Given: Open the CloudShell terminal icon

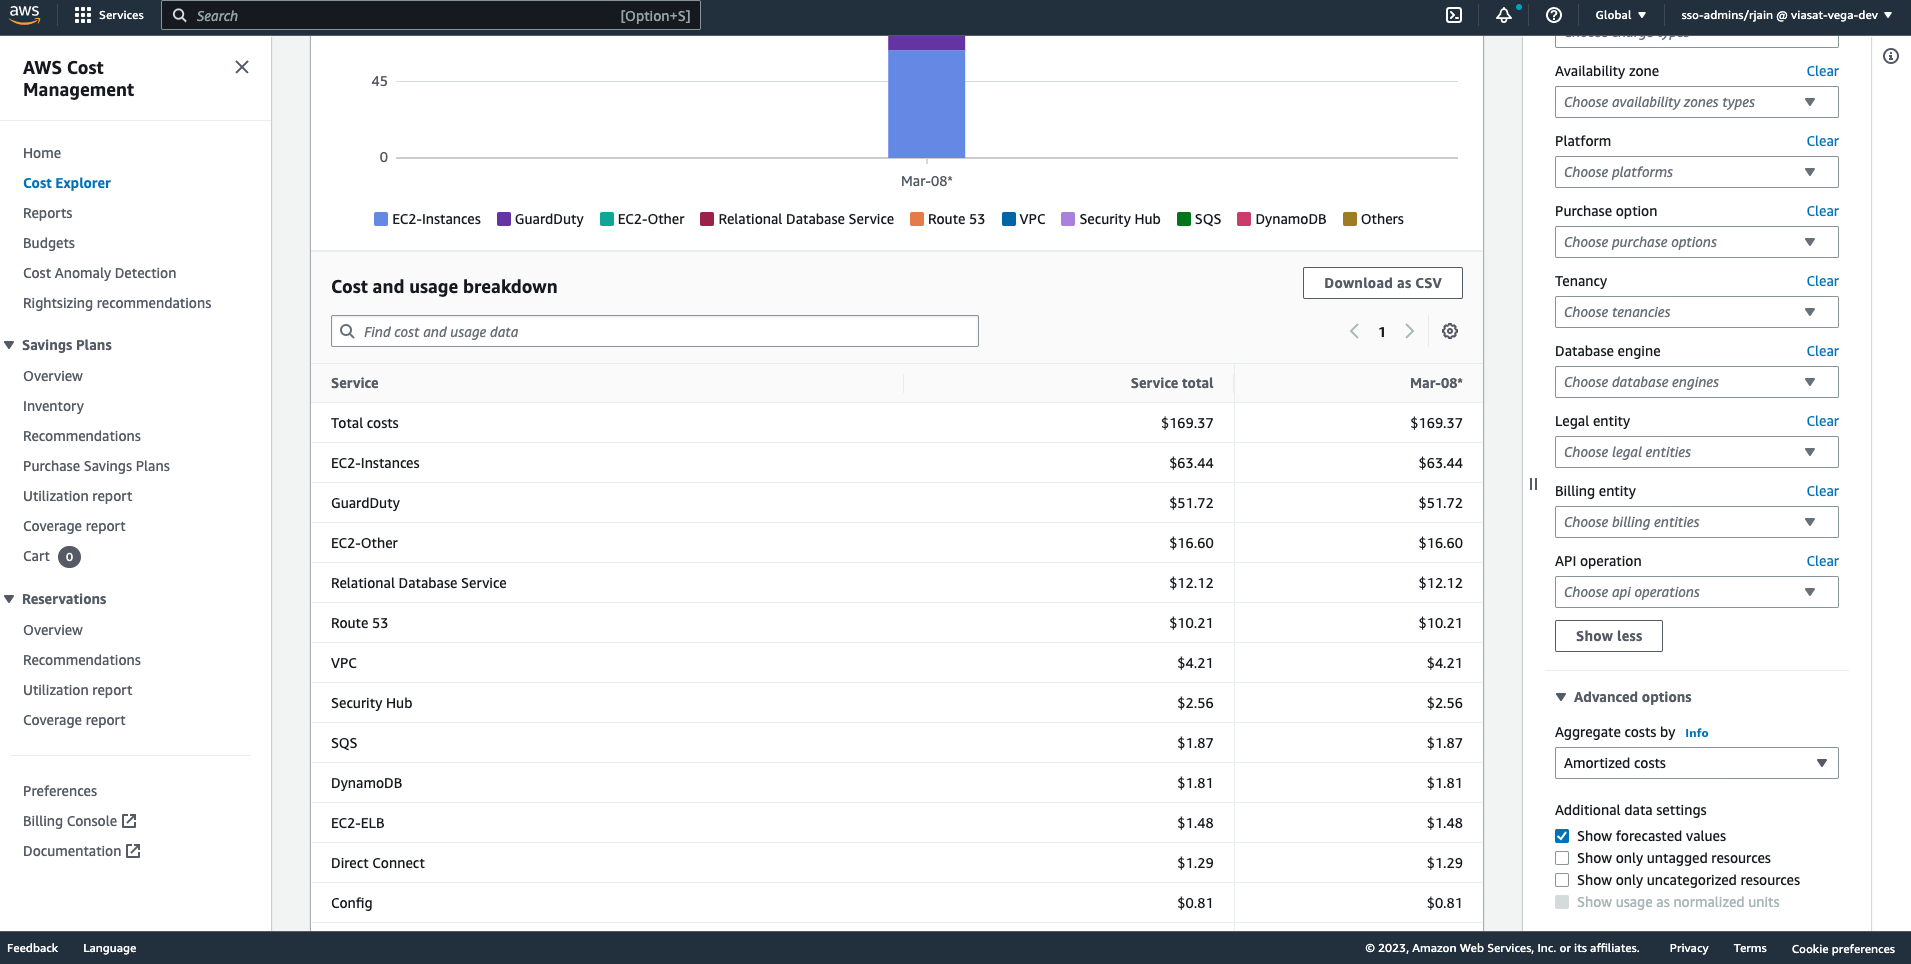Looking at the screenshot, I should tap(1454, 15).
